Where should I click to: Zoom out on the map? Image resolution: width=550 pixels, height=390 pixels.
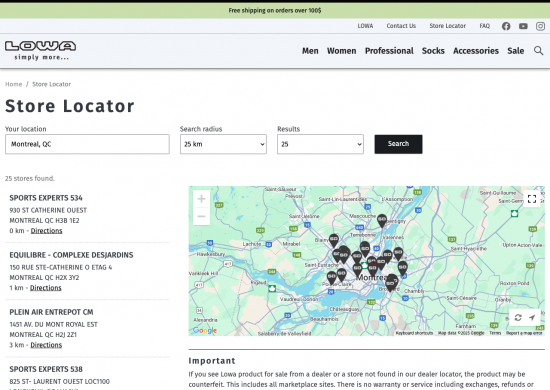201,216
